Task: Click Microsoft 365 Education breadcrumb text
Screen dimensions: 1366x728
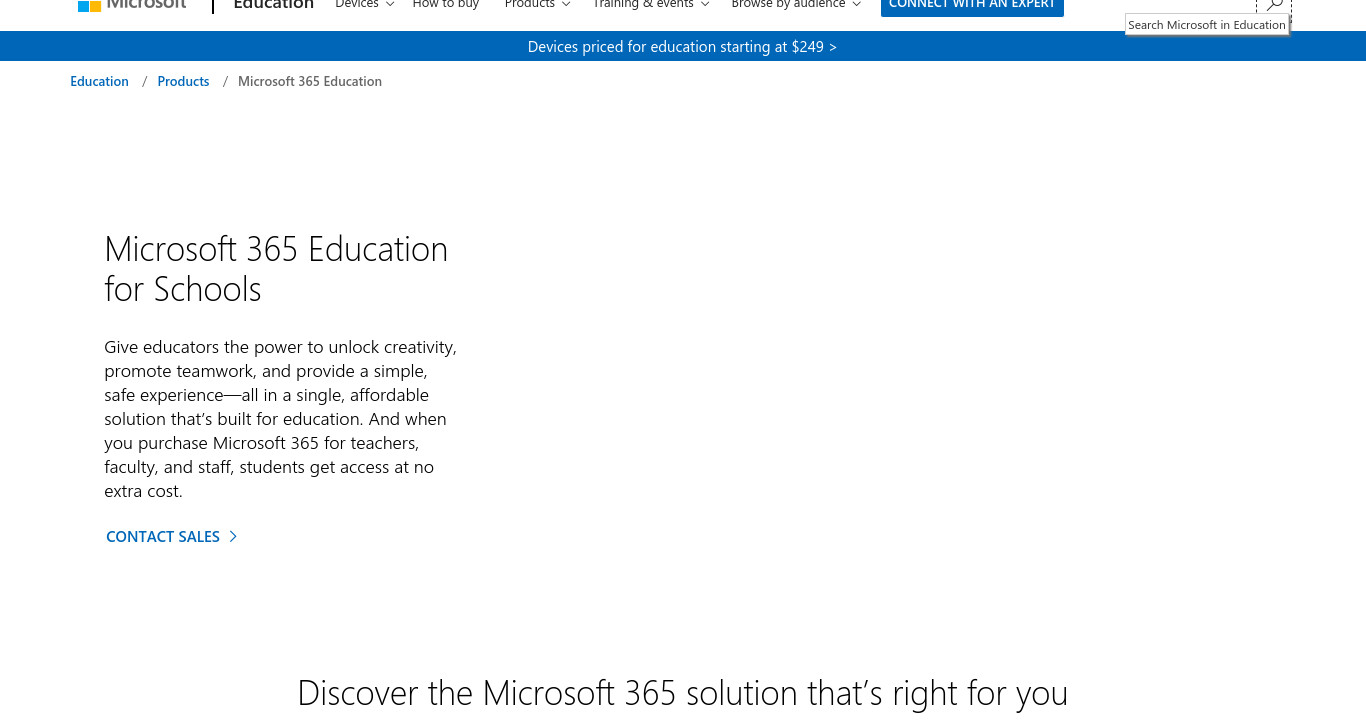Action: 310,82
